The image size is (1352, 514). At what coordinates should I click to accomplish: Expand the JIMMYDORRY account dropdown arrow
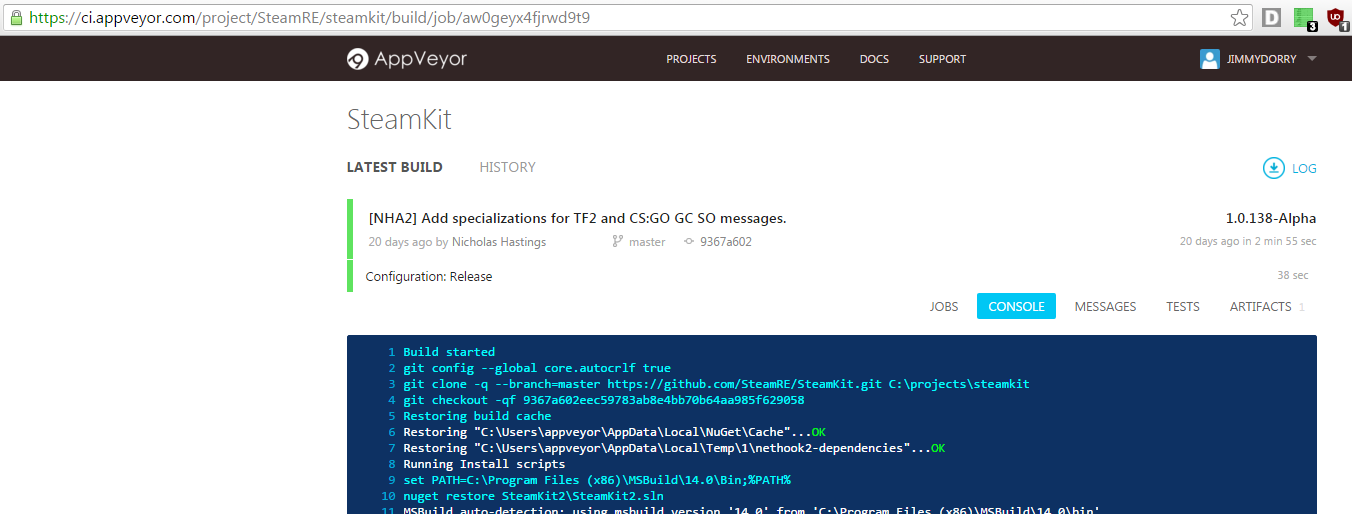(x=1312, y=59)
